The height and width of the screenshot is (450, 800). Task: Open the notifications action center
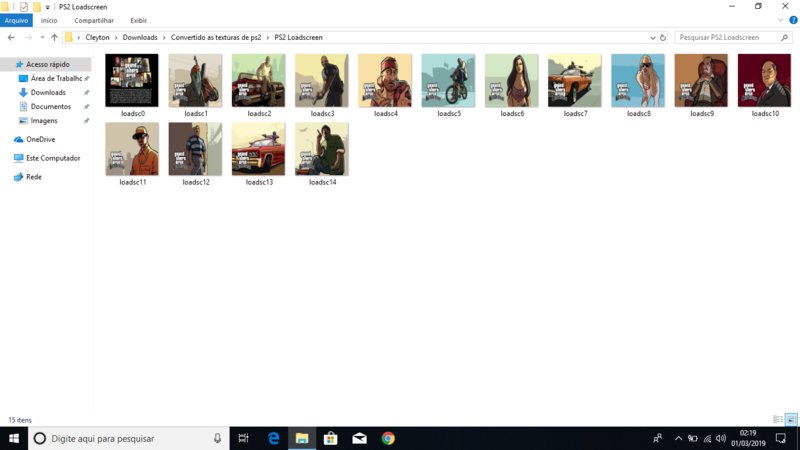coord(781,438)
